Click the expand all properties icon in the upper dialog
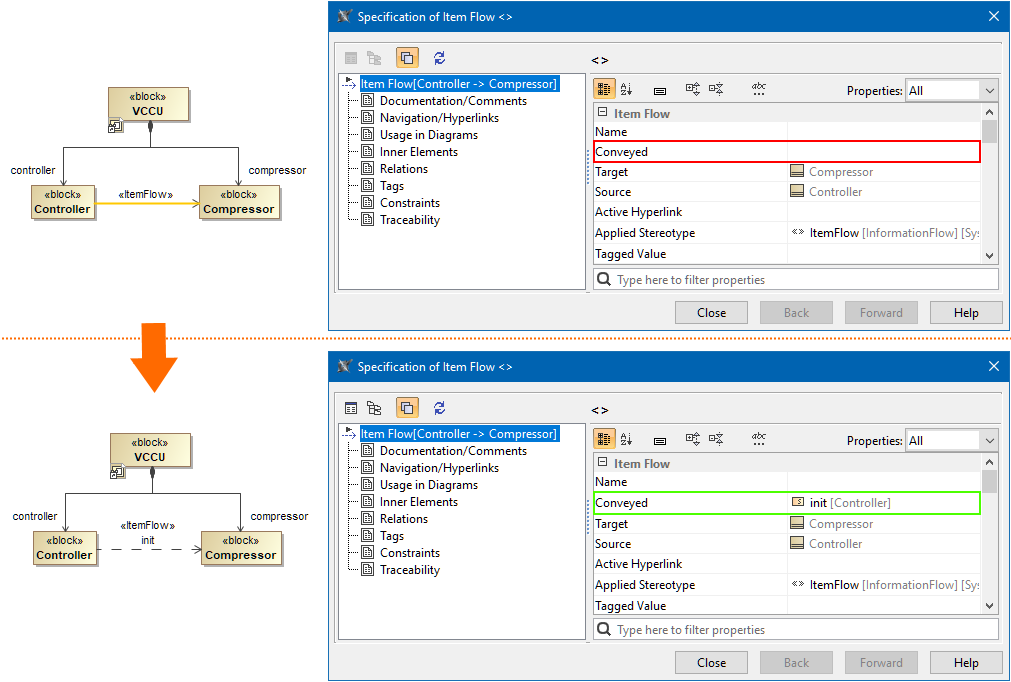Screen dimensions: 1011x682 point(692,90)
